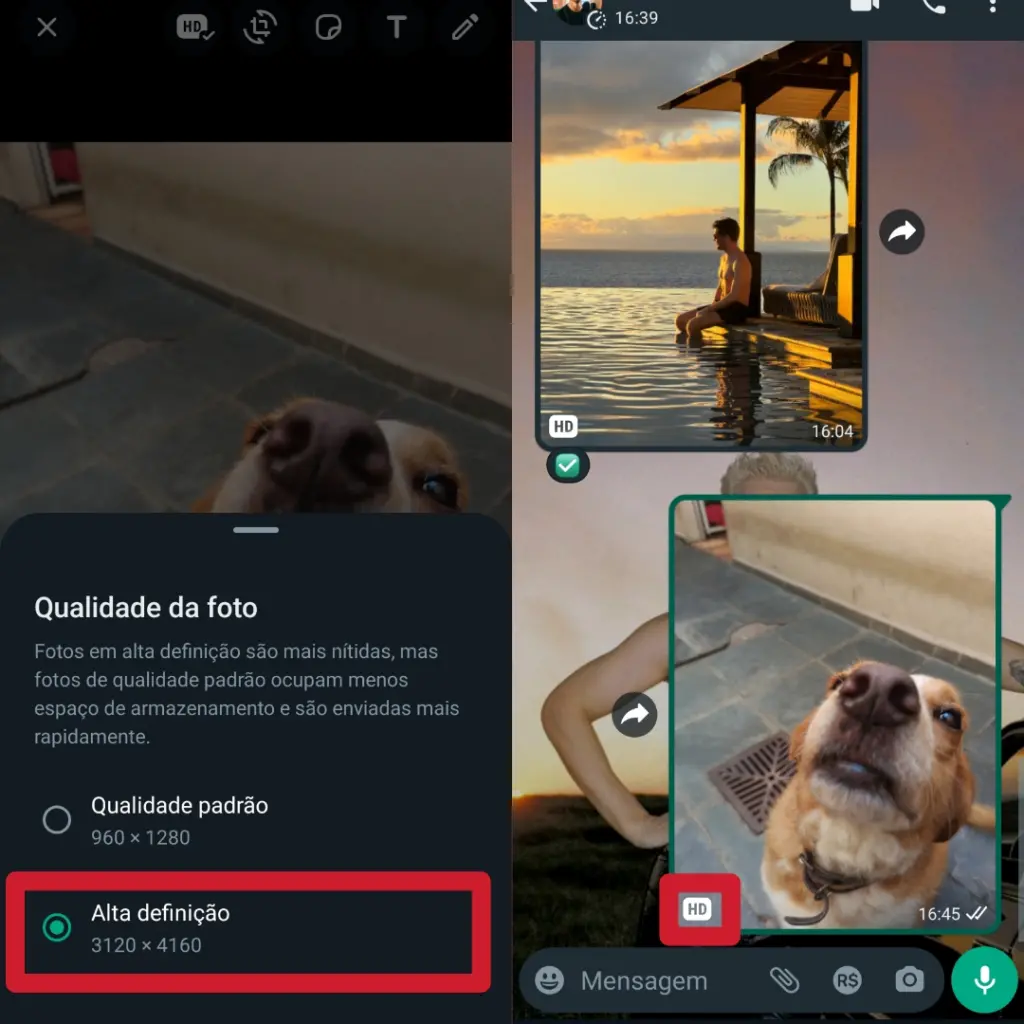
Task: Tap the Mensagem text input field
Action: coord(645,981)
